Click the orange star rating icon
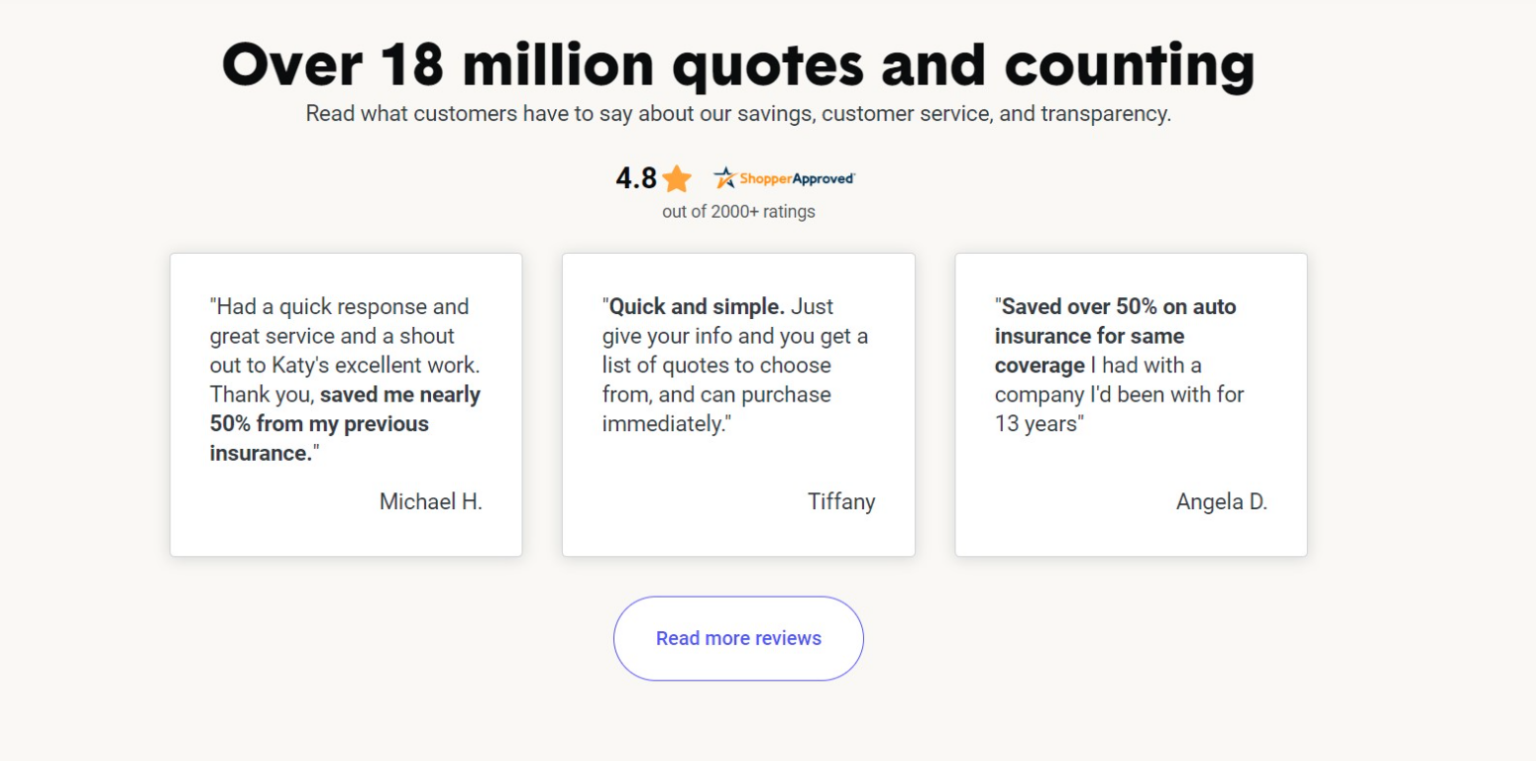The image size is (1536, 761). (678, 178)
